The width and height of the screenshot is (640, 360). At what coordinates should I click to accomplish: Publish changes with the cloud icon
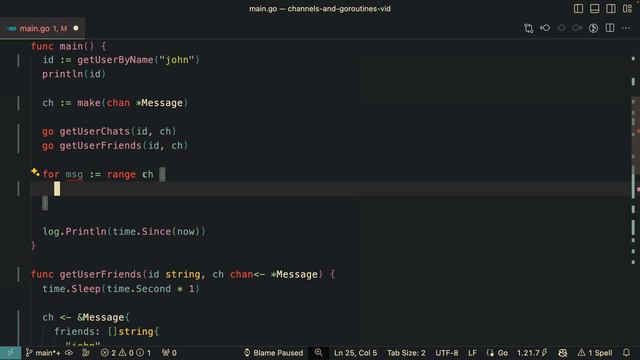point(69,353)
